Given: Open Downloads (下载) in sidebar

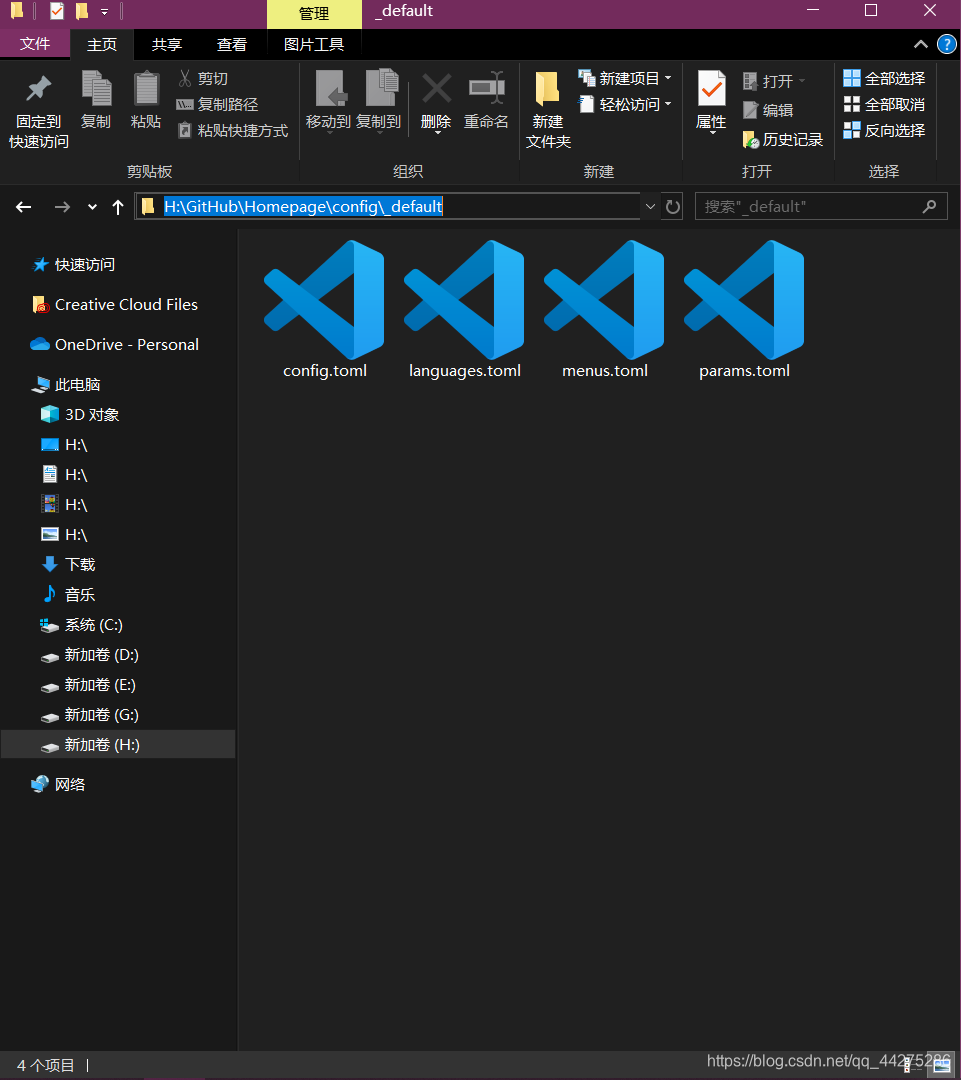Looking at the screenshot, I should pos(68,565).
